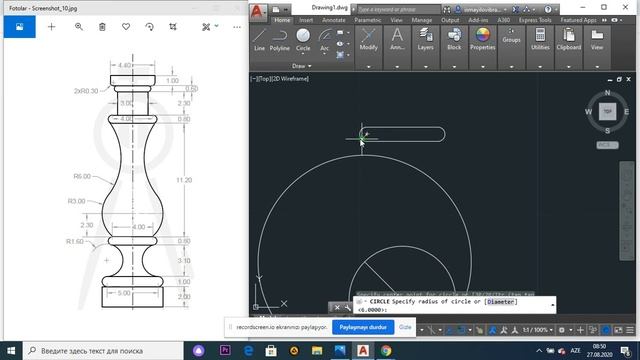Click the TOP face of the ViewCube
The width and height of the screenshot is (640, 360).
(x=607, y=111)
